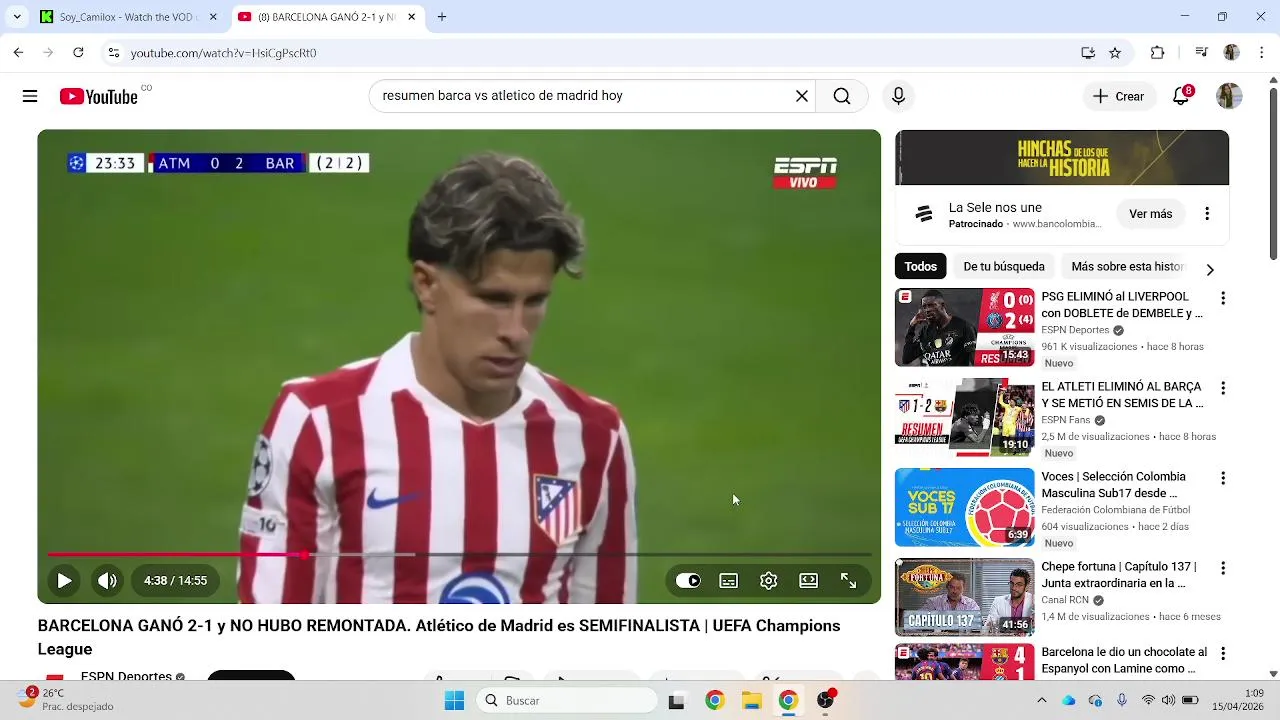Screen dimensions: 1280x720
Task: Click the 'La Sele nos une' ad title
Action: (995, 208)
